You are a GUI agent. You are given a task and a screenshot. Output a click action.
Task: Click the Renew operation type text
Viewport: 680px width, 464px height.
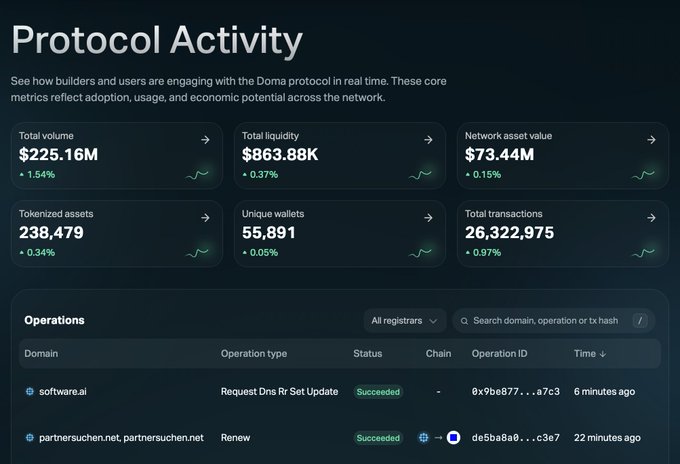pos(235,438)
